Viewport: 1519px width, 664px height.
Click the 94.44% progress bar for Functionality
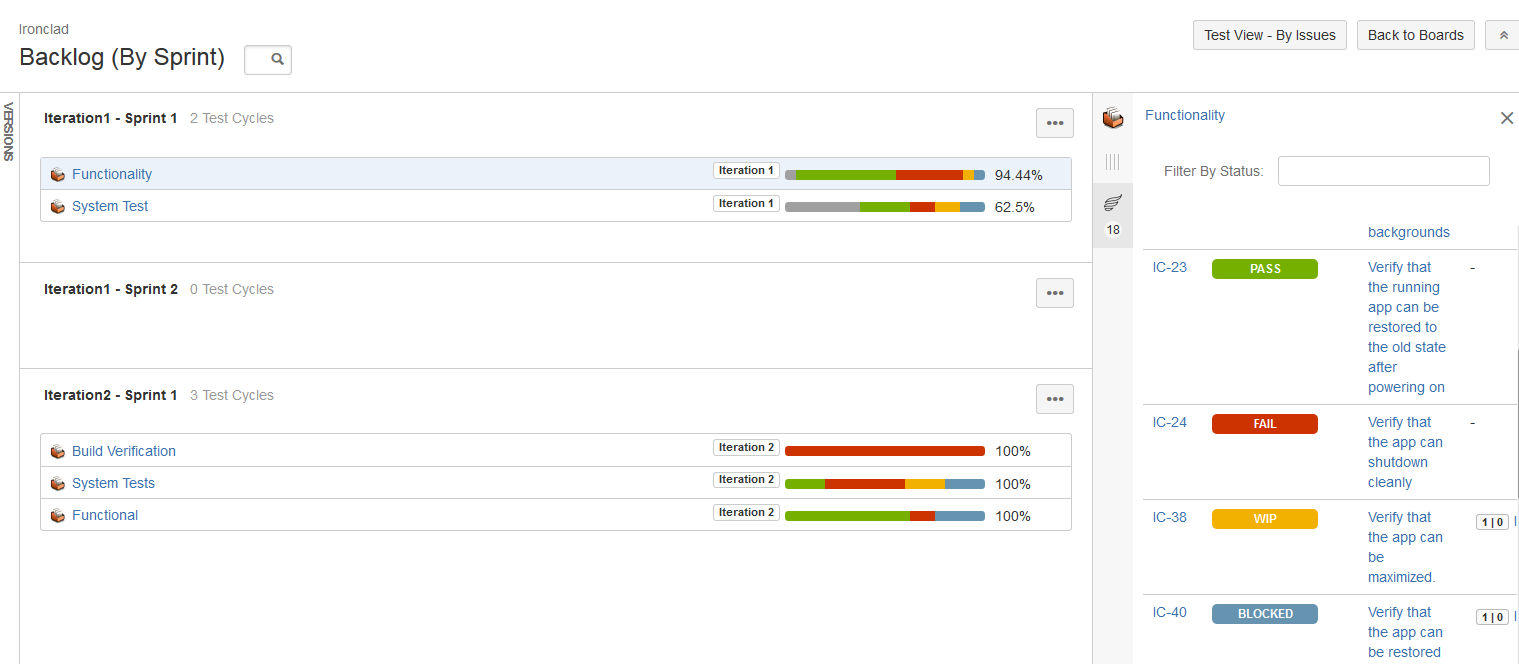pyautogui.click(x=884, y=173)
